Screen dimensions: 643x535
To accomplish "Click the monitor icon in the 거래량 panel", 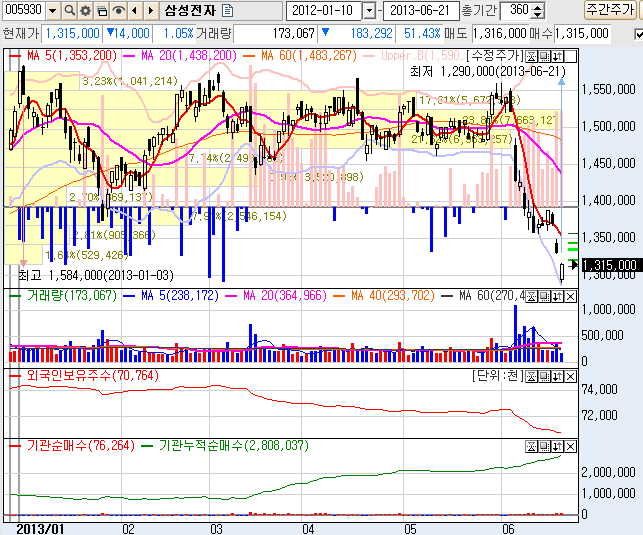I will point(544,296).
